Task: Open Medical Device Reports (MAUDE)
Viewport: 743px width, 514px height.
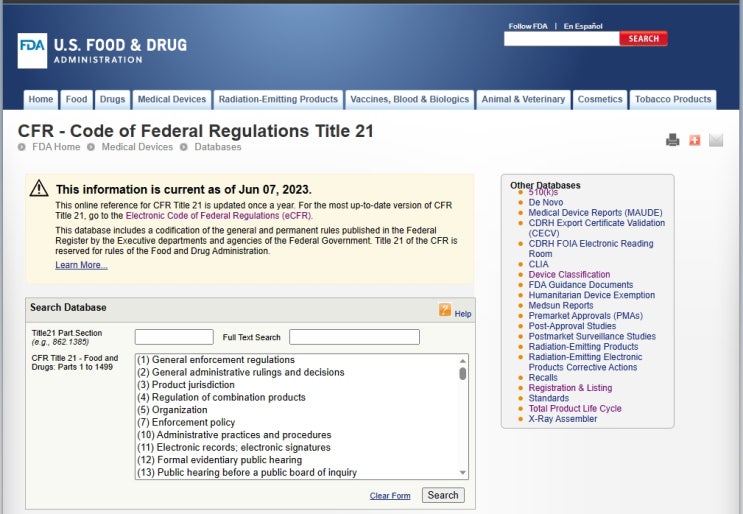Action: [x=595, y=213]
